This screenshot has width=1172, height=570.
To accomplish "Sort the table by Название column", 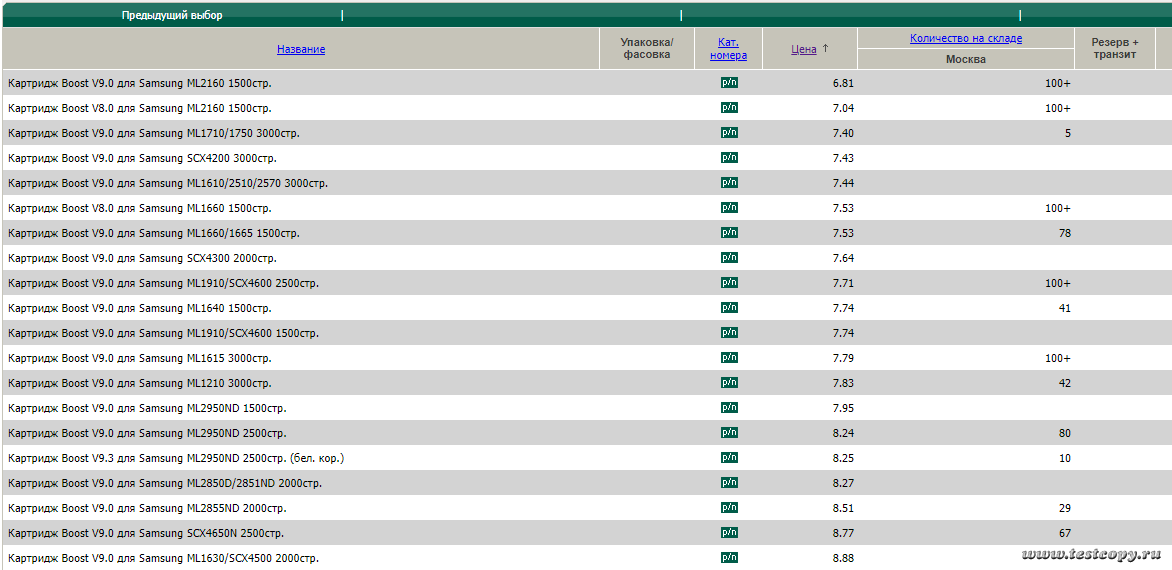I will click(x=301, y=49).
